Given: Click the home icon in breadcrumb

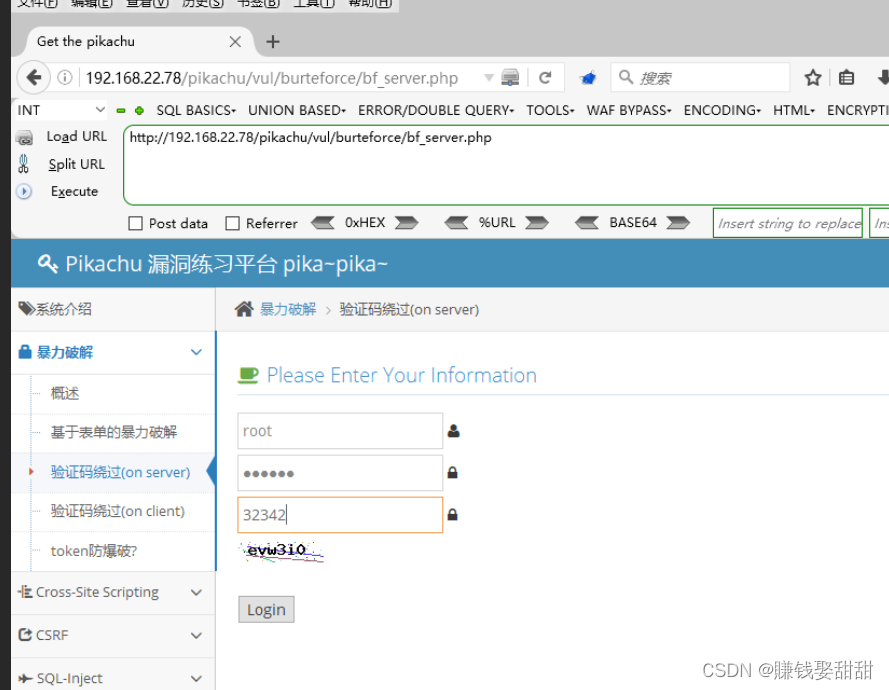Looking at the screenshot, I should point(244,309).
